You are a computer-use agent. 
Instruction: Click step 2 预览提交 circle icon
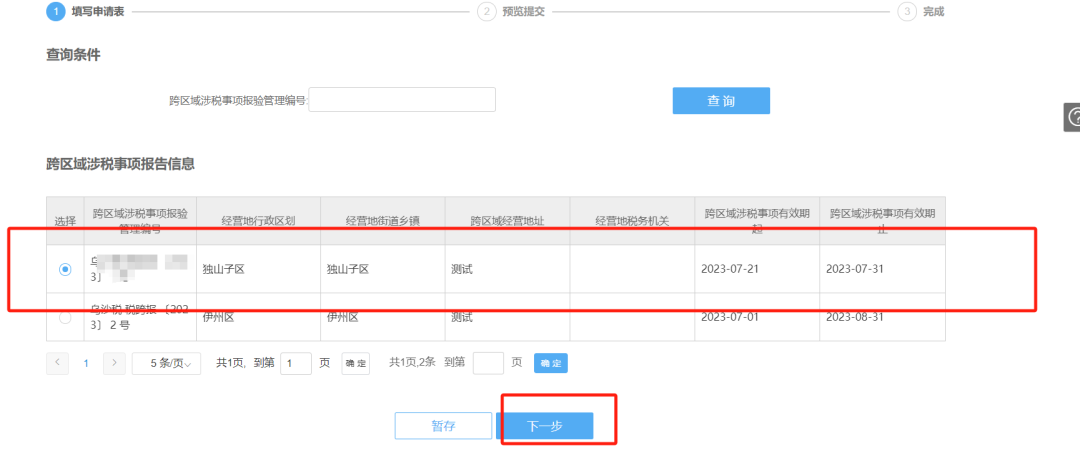[486, 12]
